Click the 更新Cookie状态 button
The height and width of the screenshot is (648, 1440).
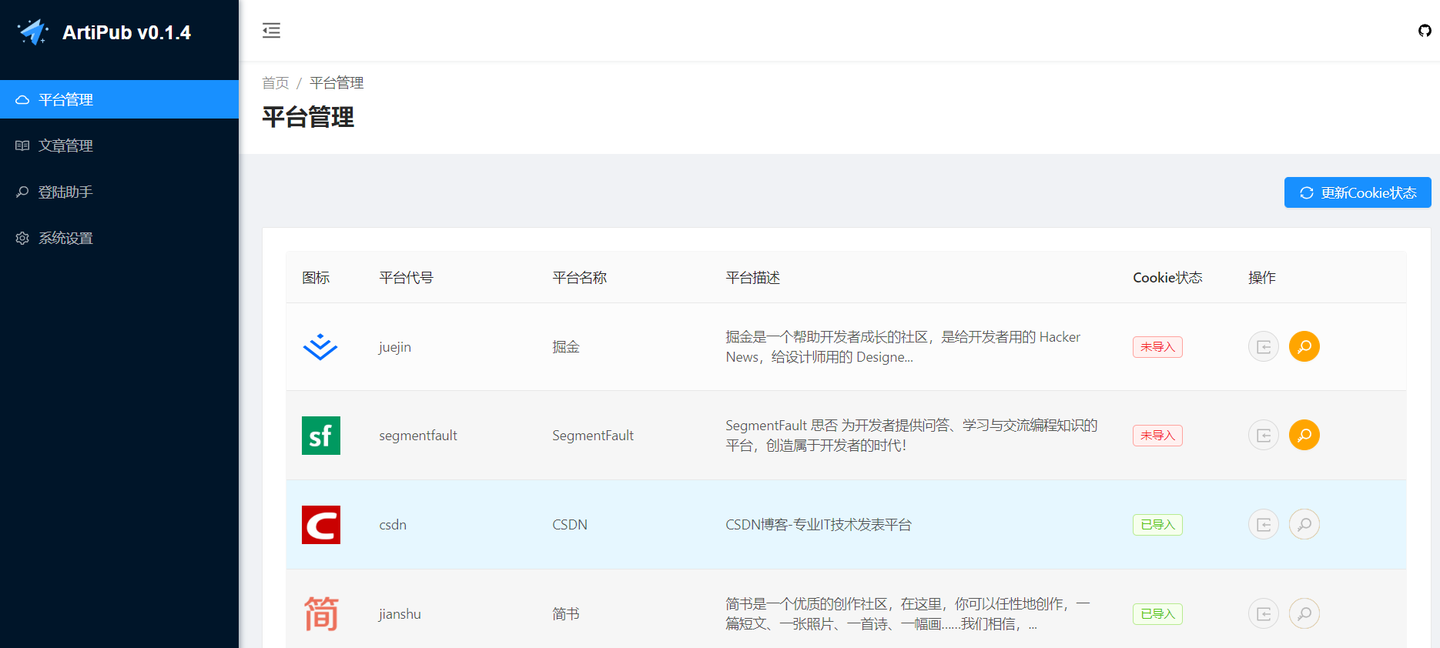pos(1357,192)
